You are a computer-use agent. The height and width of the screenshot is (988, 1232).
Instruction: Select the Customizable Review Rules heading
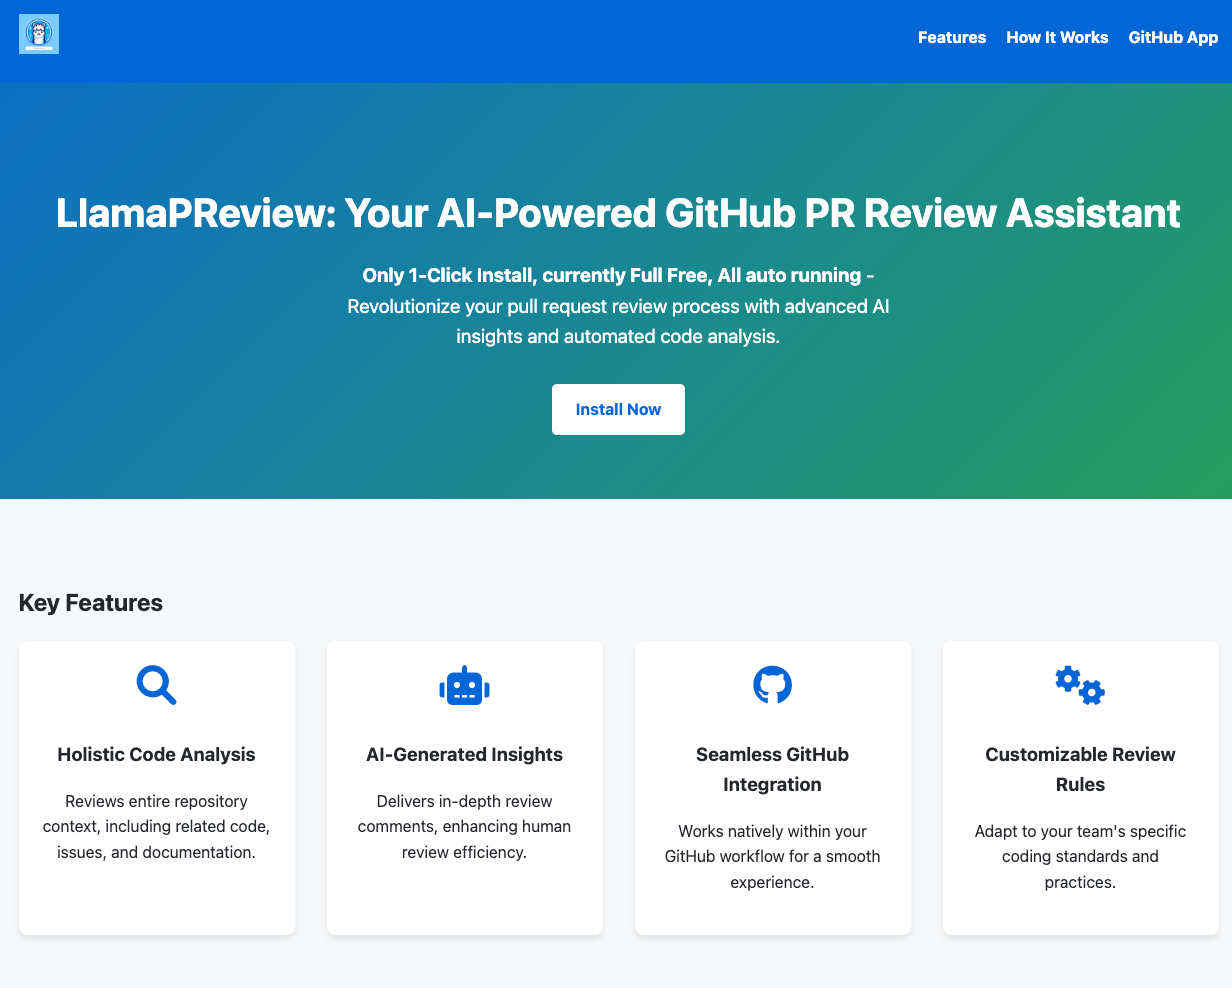(x=1080, y=769)
